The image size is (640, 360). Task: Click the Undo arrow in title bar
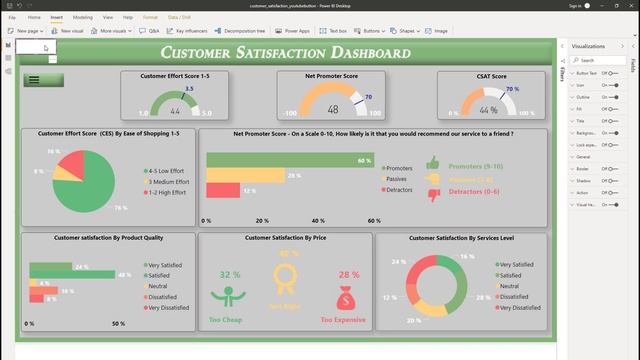[19, 6]
